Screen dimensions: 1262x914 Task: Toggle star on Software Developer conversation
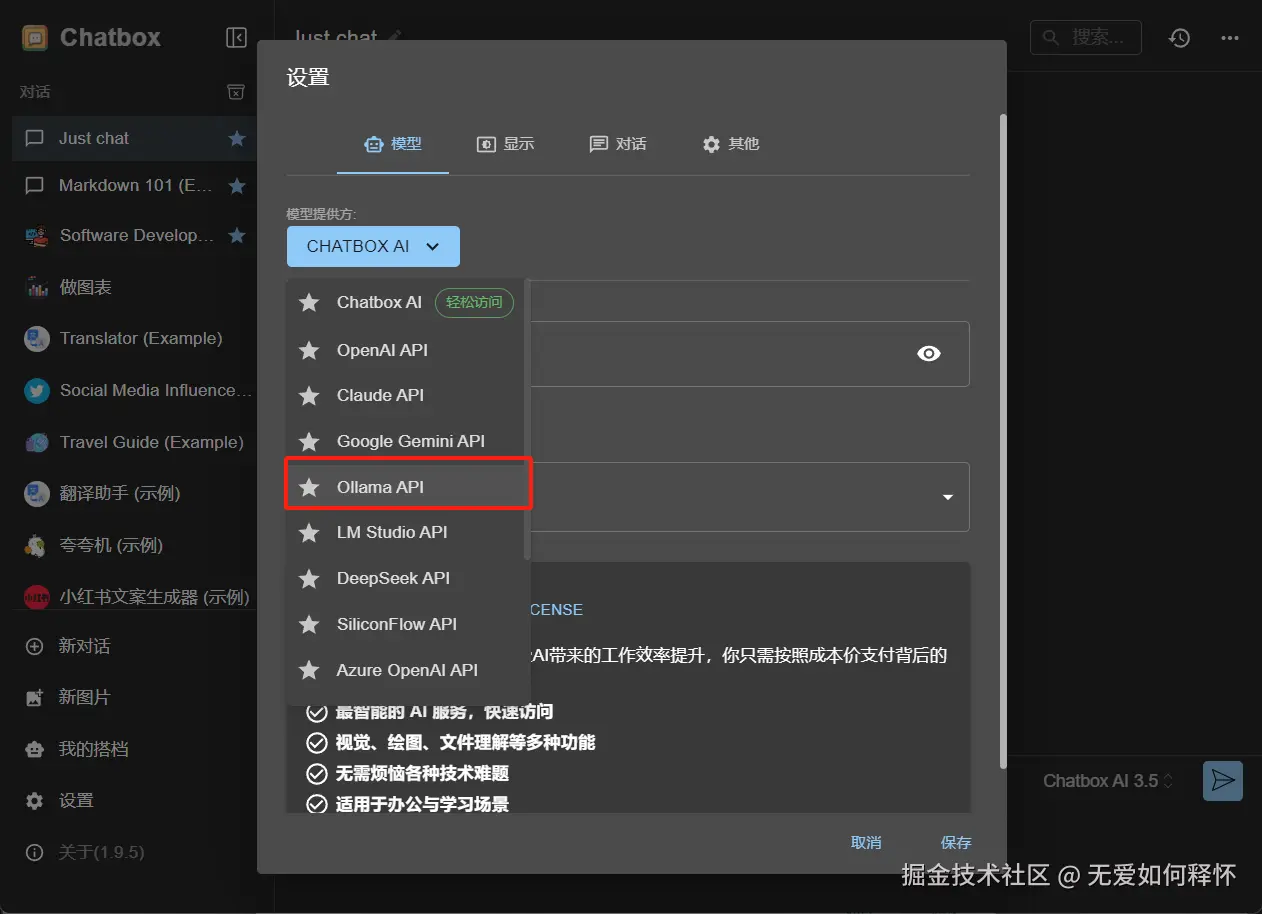click(237, 235)
